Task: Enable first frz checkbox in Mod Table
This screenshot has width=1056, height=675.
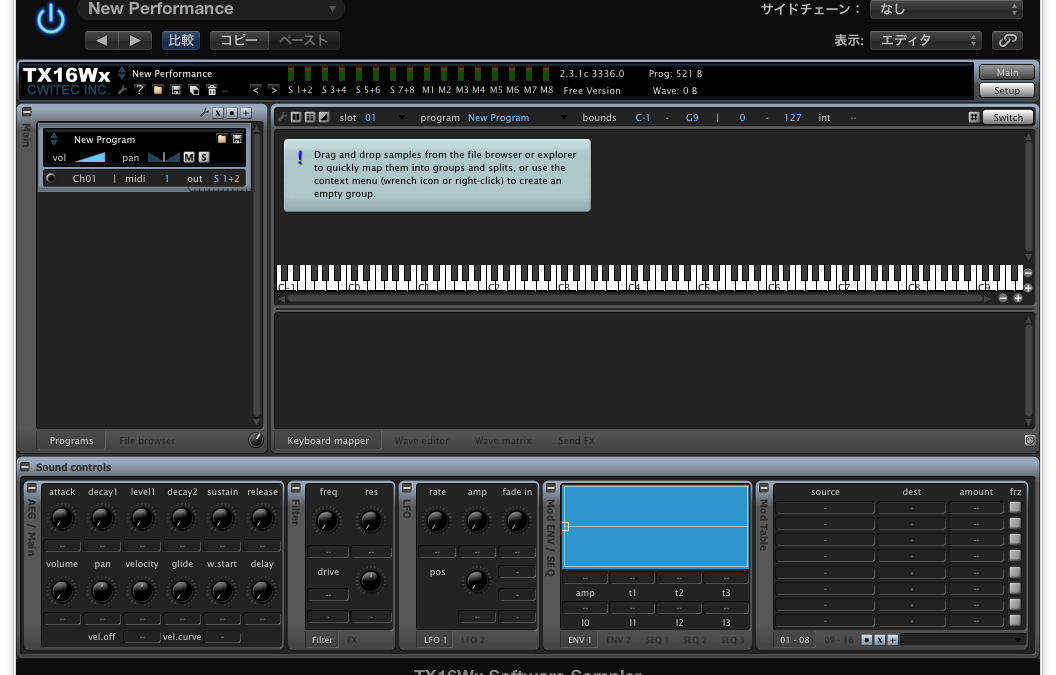Action: [1015, 508]
